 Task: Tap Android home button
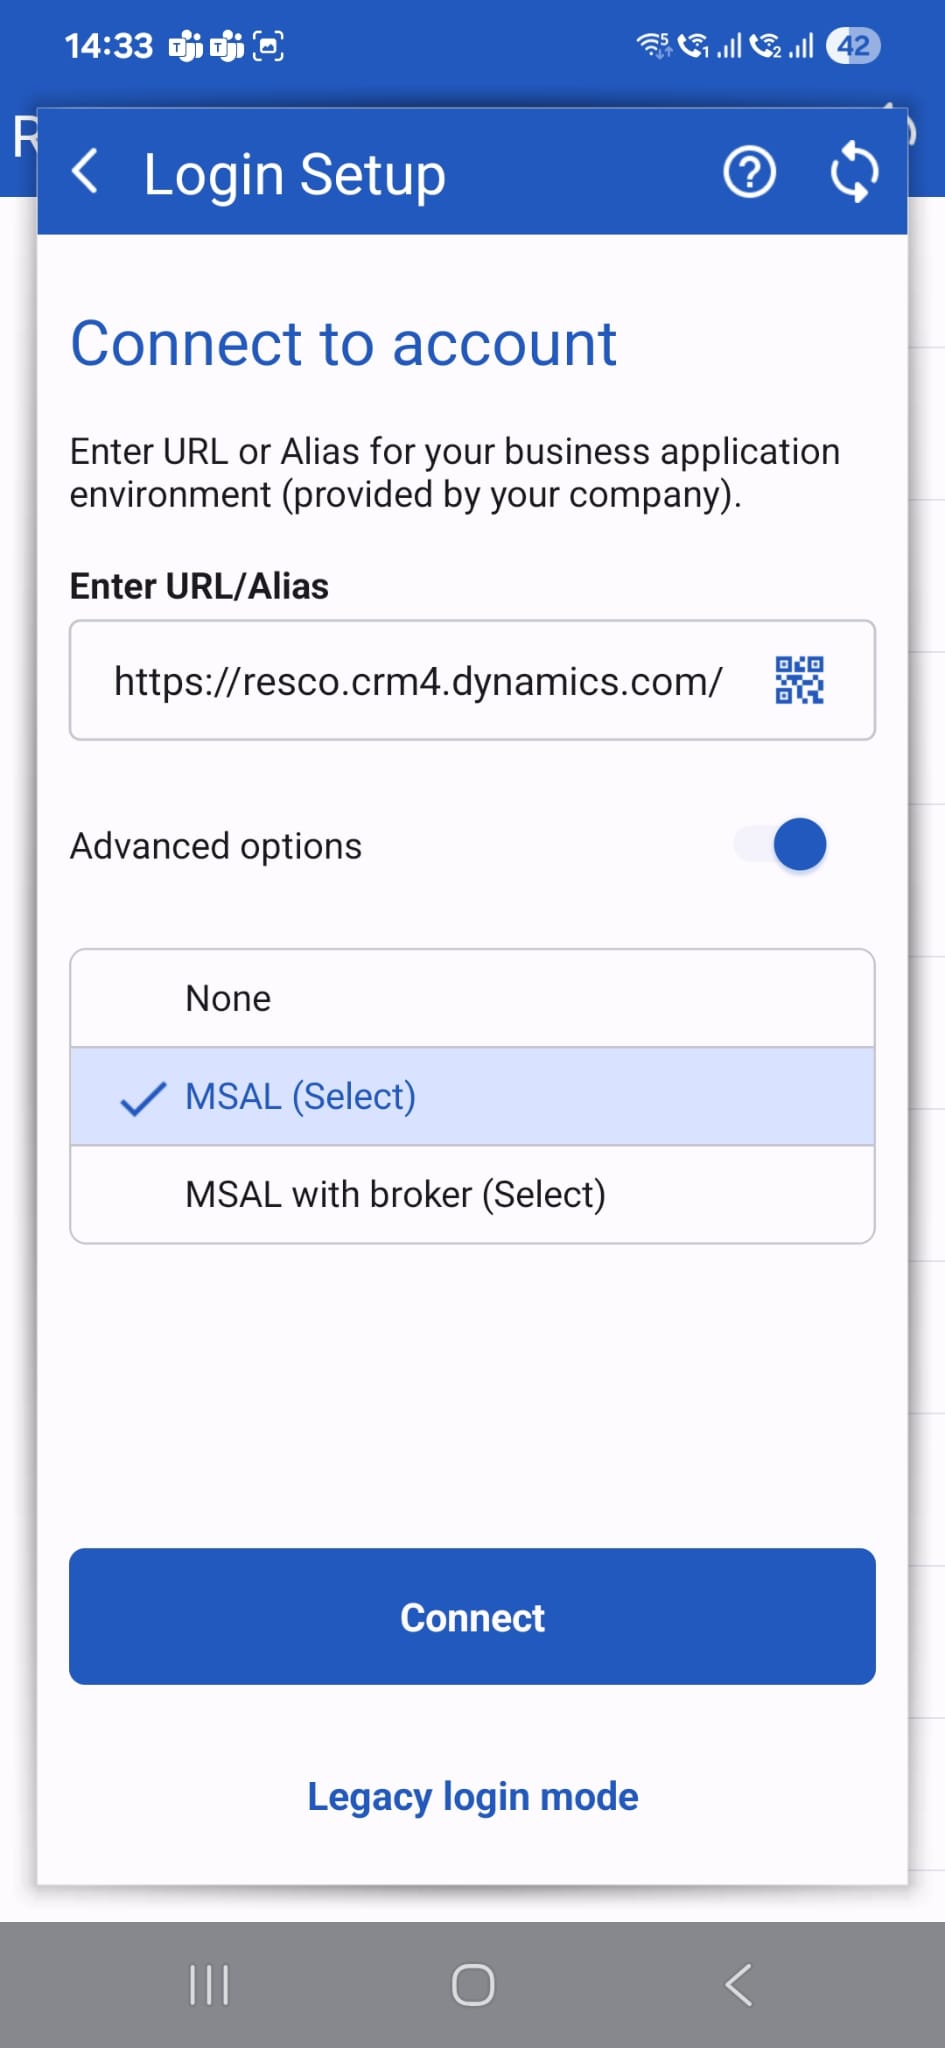coord(473,1985)
